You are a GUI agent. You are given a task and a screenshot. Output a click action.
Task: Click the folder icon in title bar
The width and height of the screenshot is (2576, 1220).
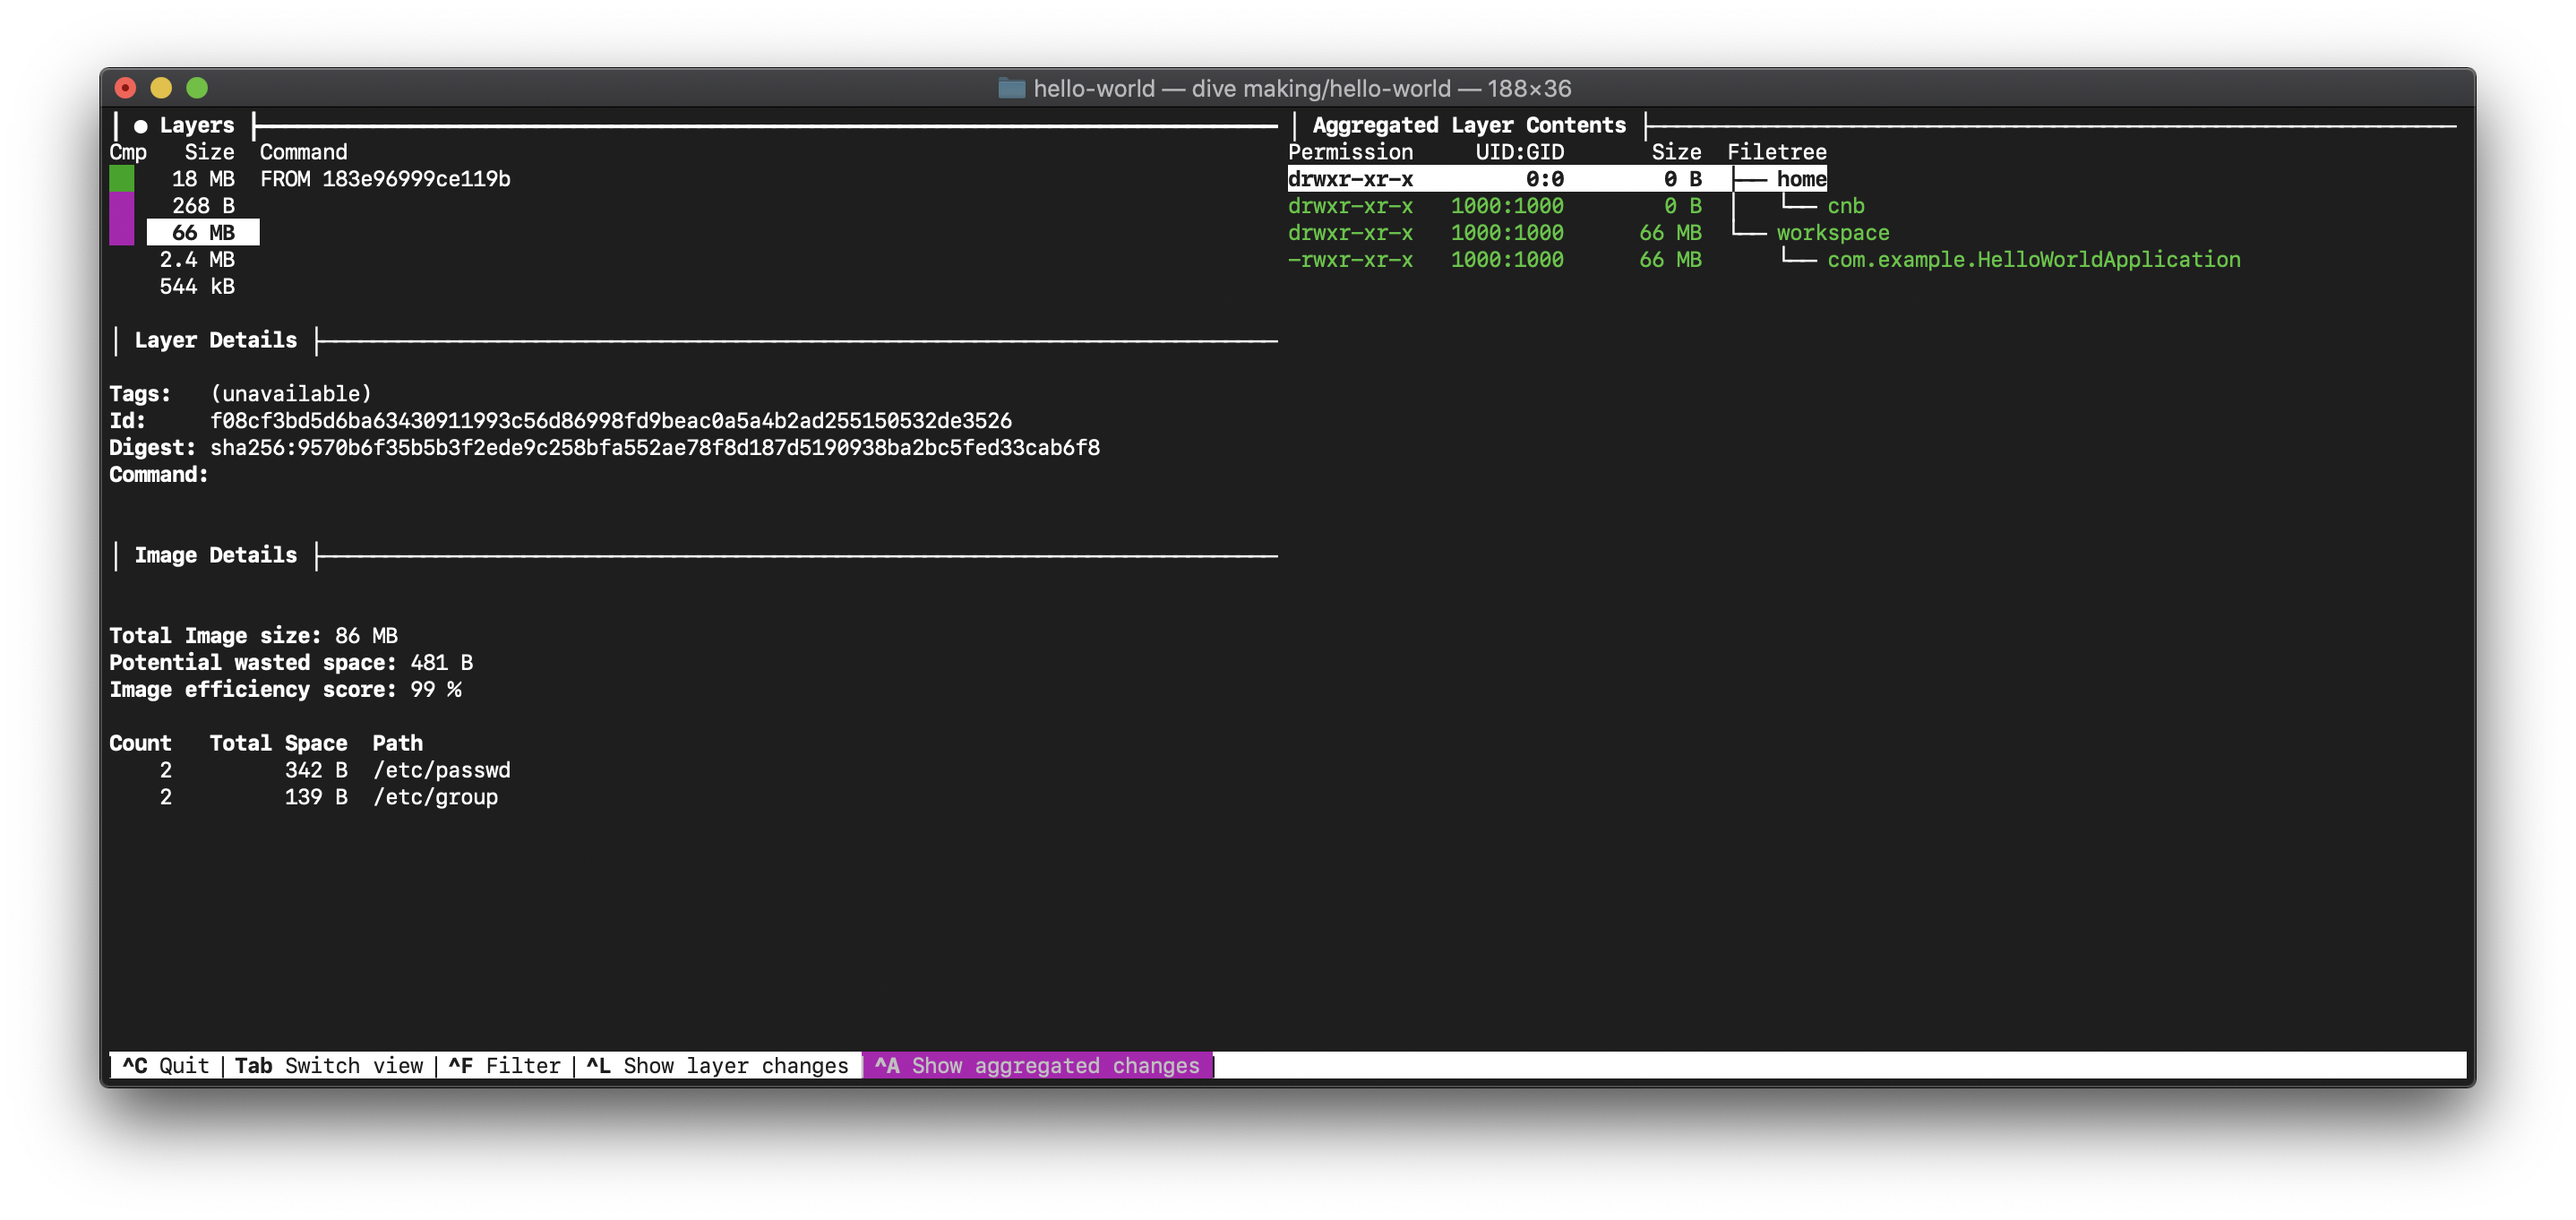(1011, 88)
